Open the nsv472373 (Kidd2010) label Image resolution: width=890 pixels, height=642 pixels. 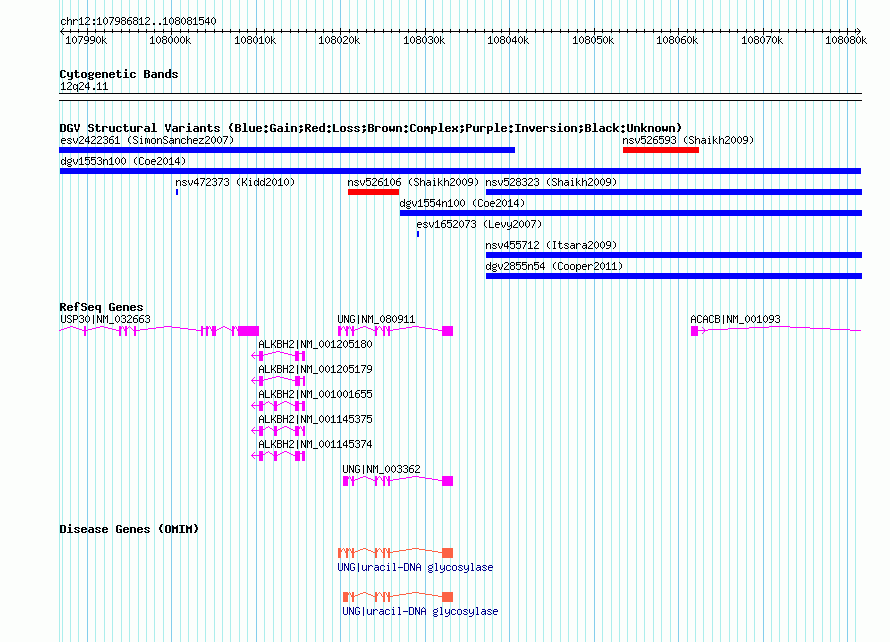tap(235, 182)
